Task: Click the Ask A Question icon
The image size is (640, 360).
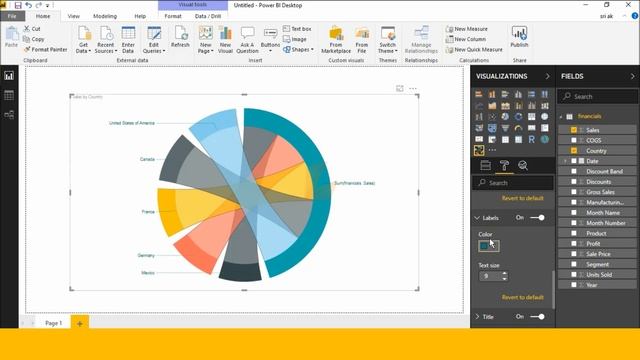Action: [x=247, y=40]
